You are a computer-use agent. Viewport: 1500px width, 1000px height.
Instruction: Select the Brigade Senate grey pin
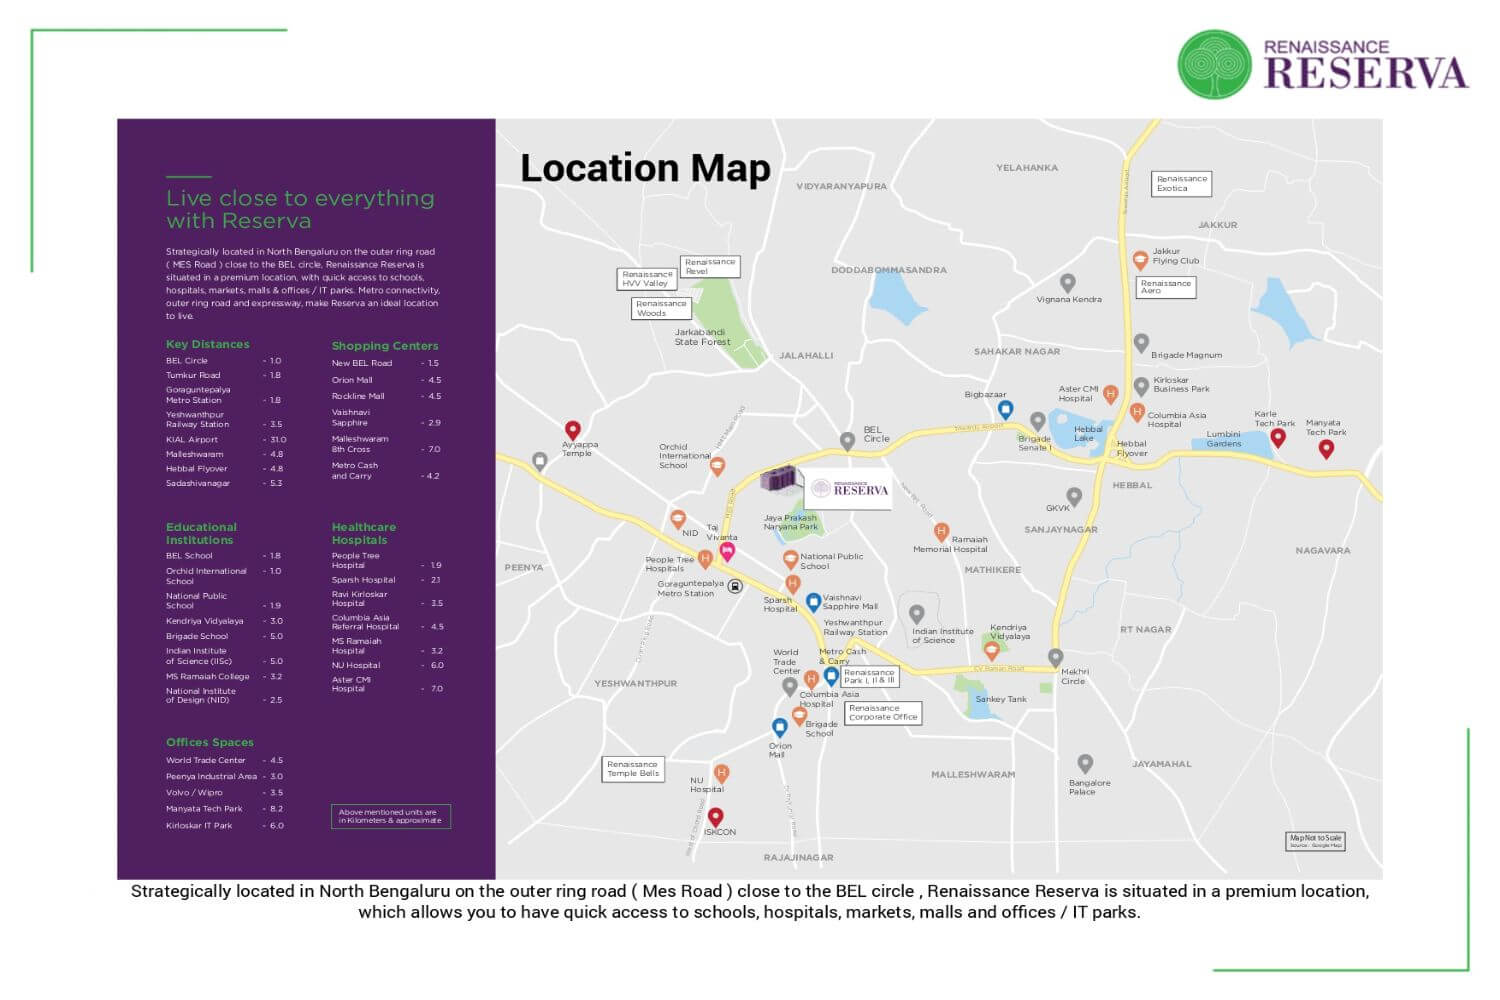(1038, 422)
